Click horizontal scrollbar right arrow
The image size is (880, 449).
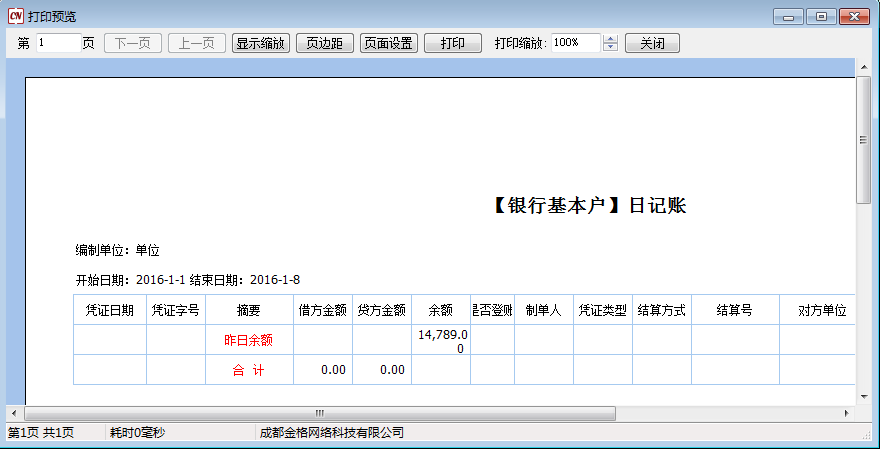click(x=847, y=413)
